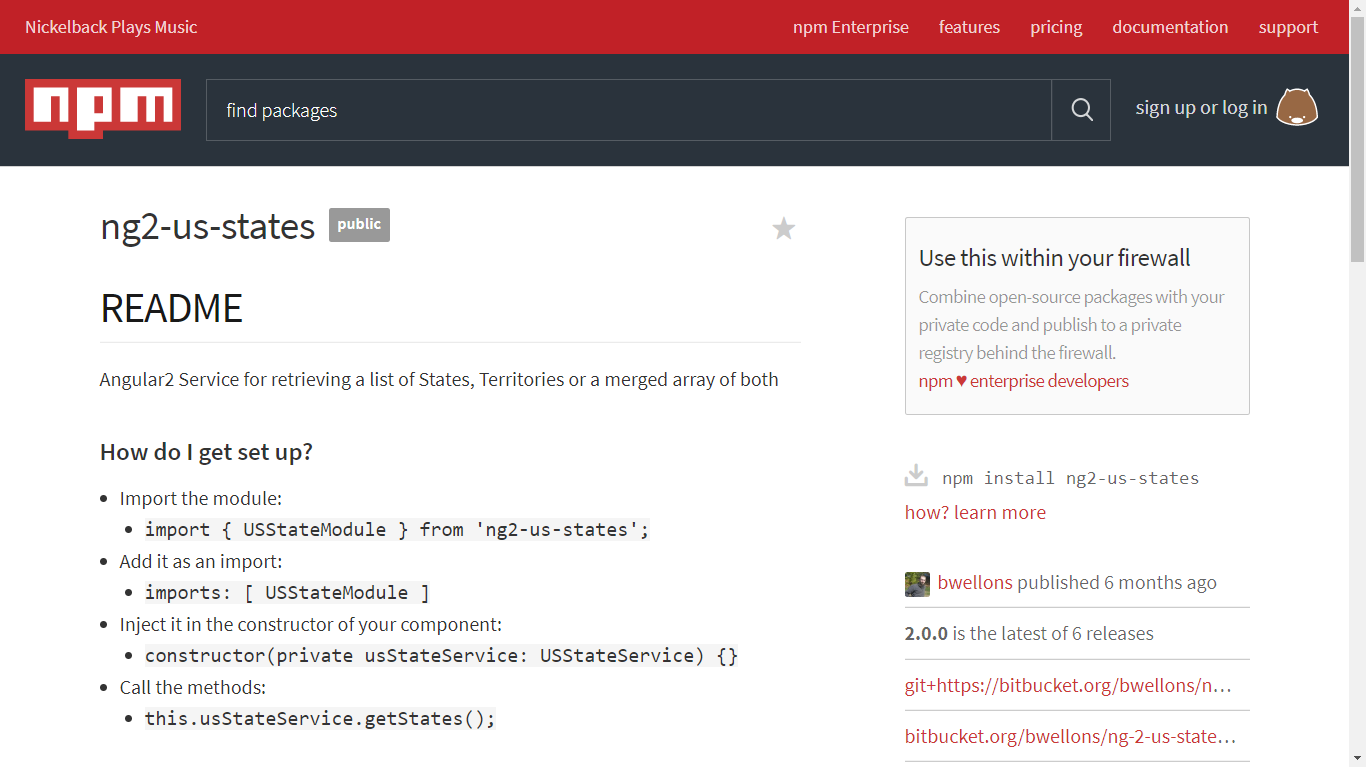
Task: Go to pricing page
Action: pyautogui.click(x=1056, y=27)
